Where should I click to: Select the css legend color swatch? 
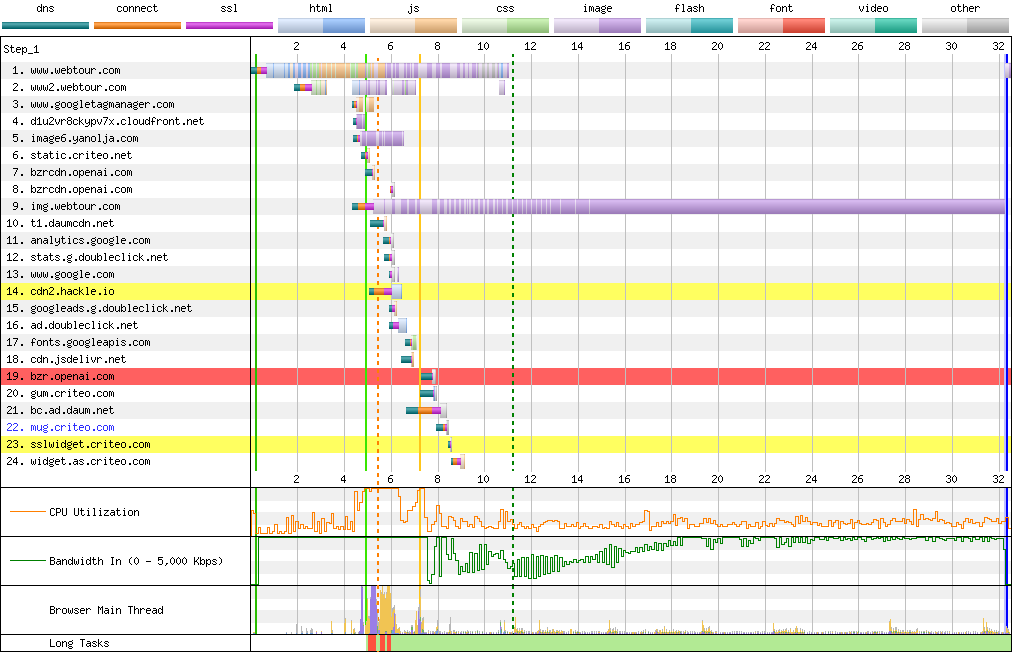(505, 26)
